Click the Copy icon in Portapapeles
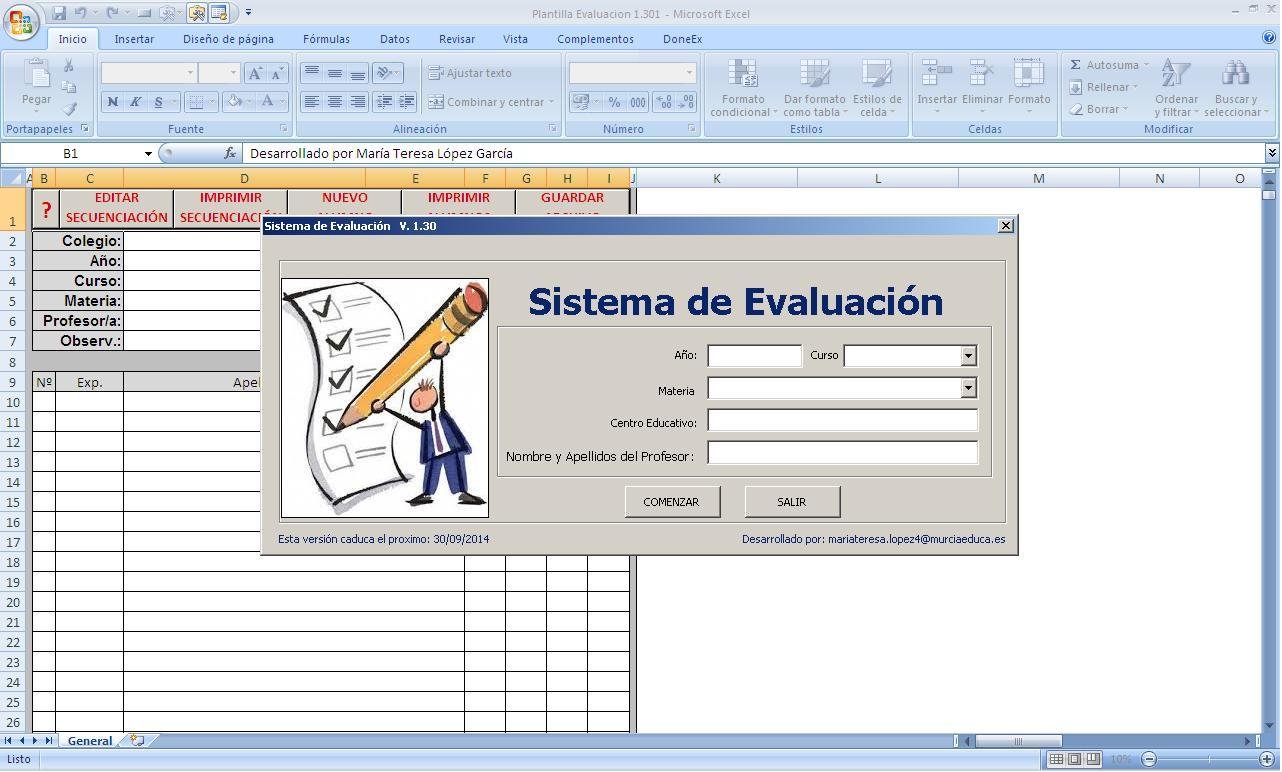Screen dimensions: 1282x772 69,87
